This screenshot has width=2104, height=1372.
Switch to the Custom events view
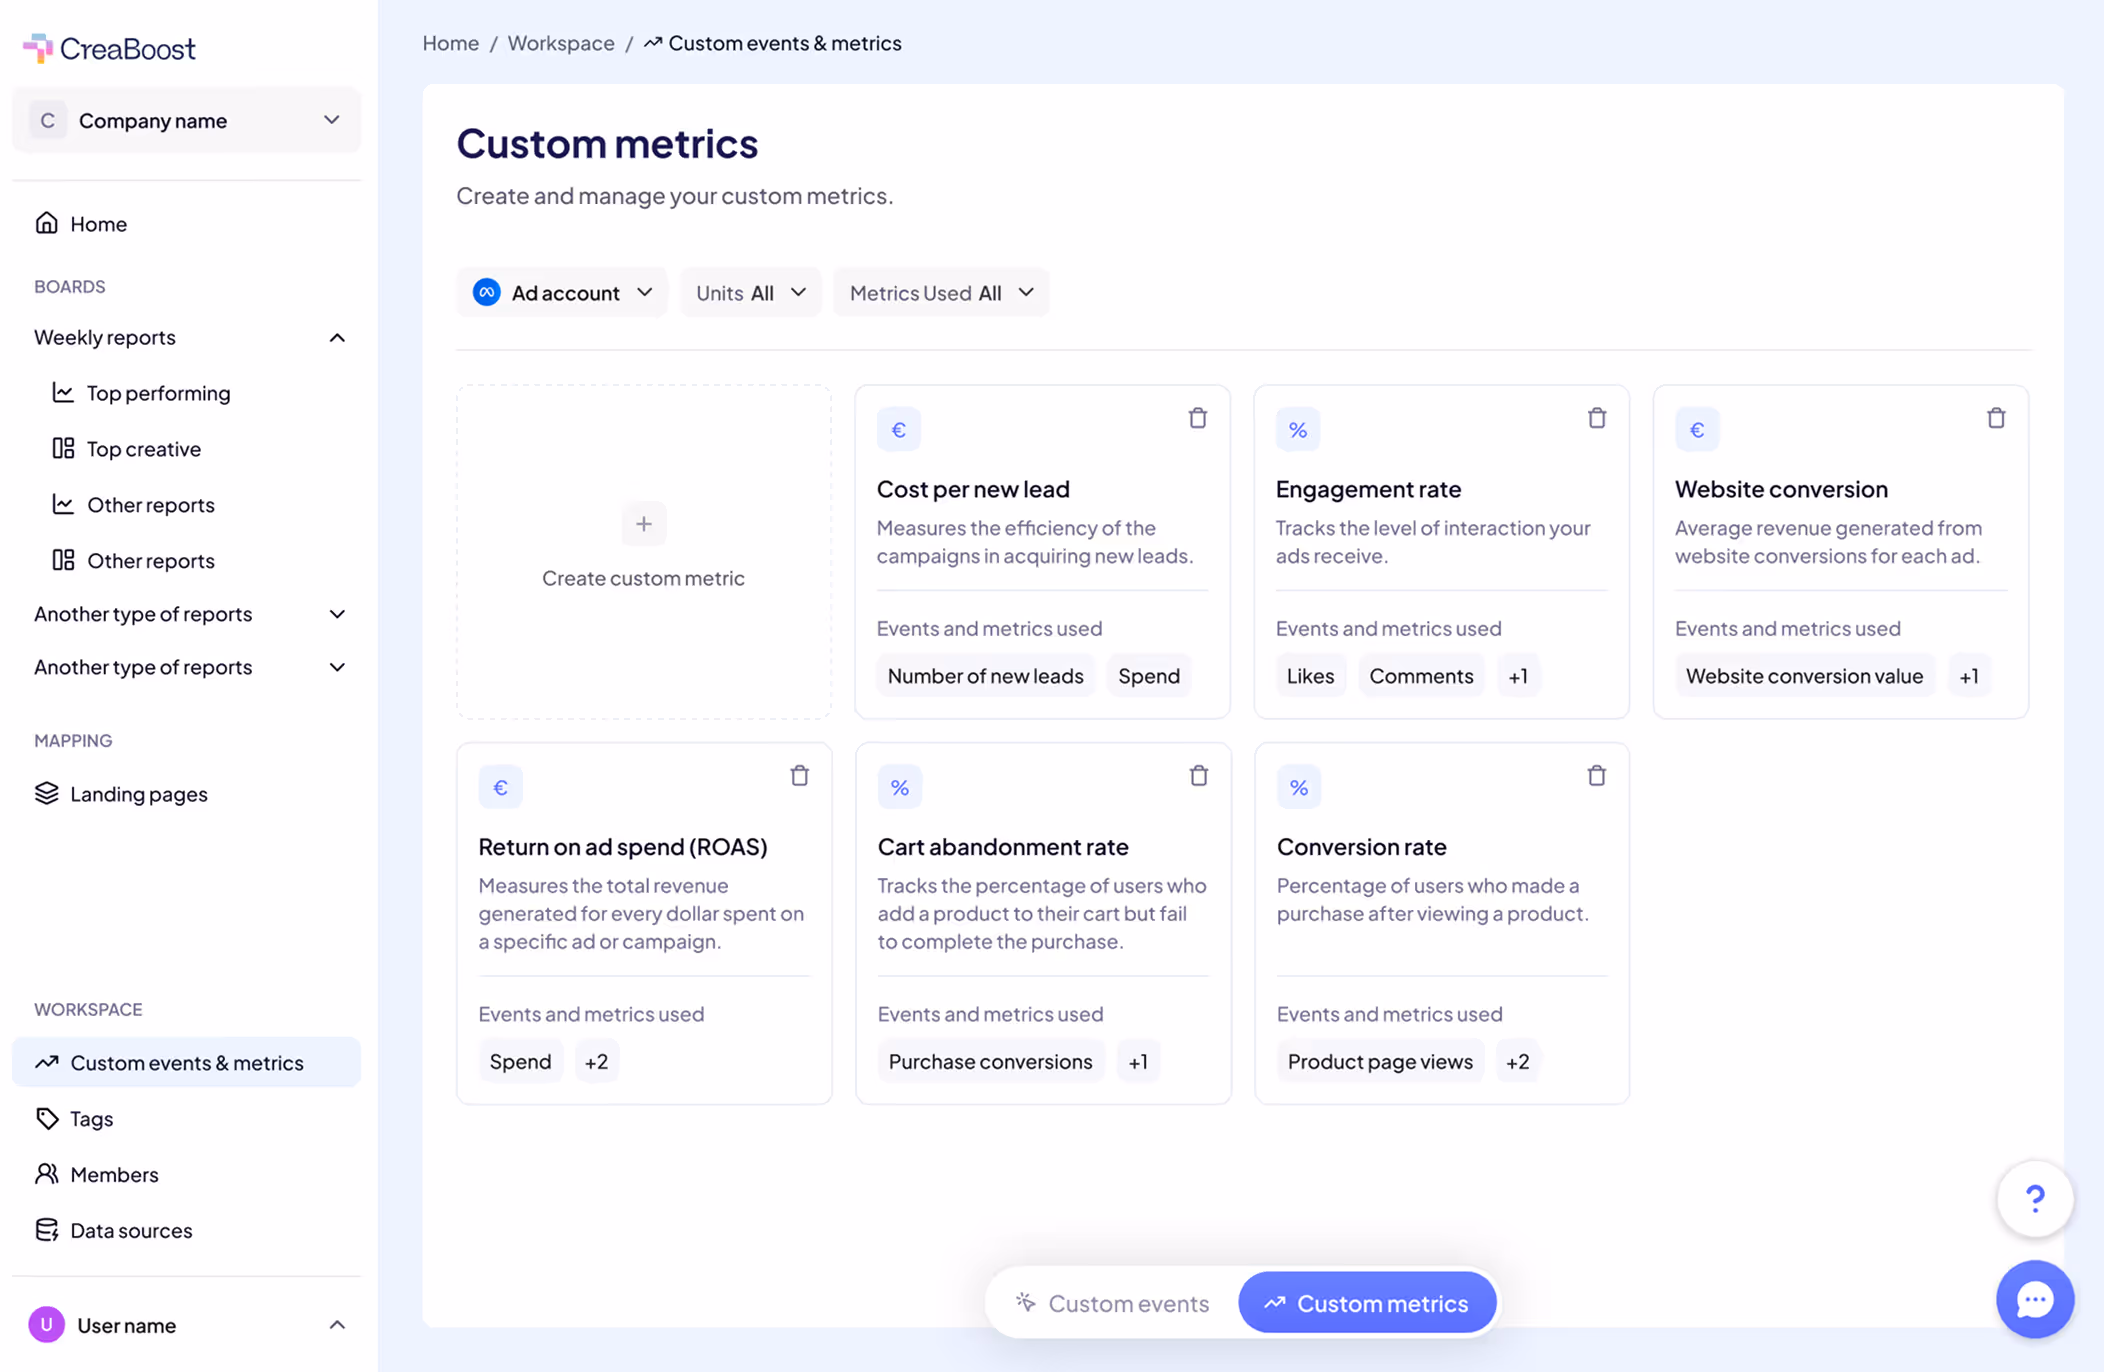pos(1112,1303)
